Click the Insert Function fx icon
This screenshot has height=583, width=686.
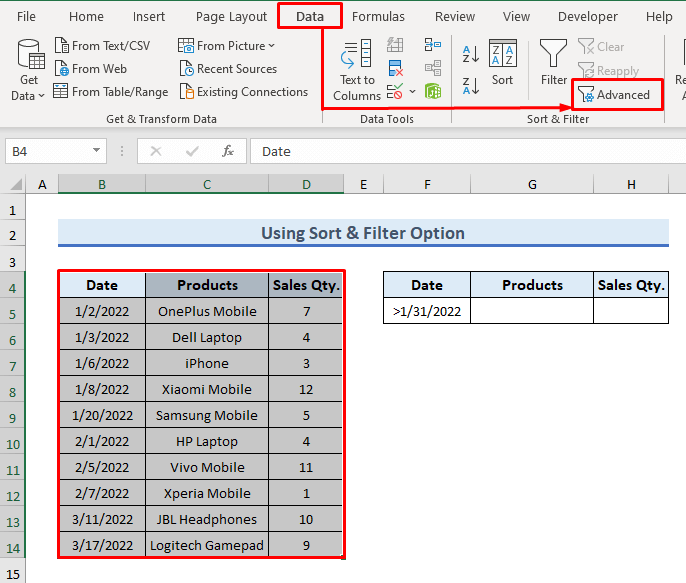[228, 151]
